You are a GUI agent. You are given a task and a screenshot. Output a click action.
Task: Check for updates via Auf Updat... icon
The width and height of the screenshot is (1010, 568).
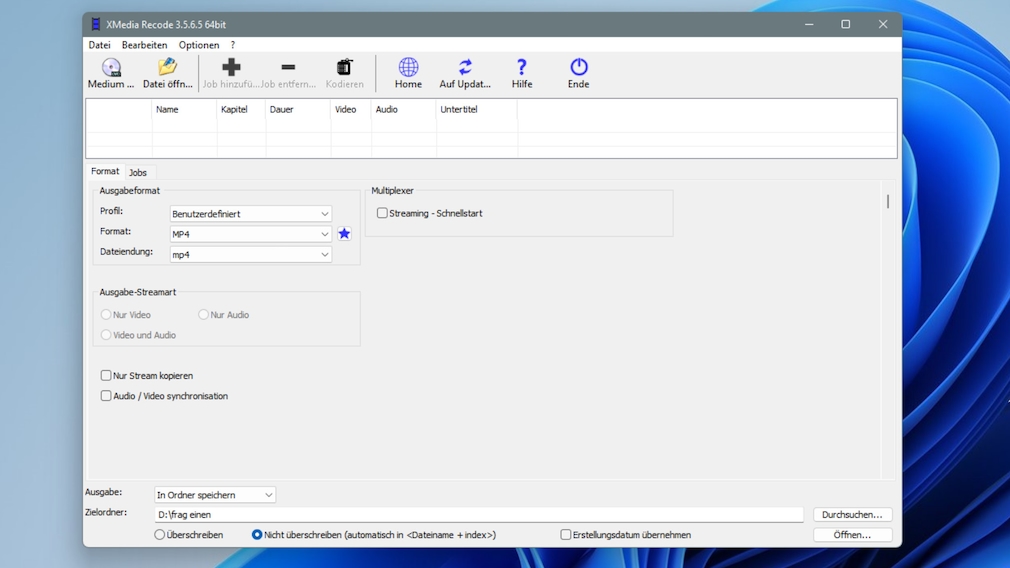pos(465,68)
